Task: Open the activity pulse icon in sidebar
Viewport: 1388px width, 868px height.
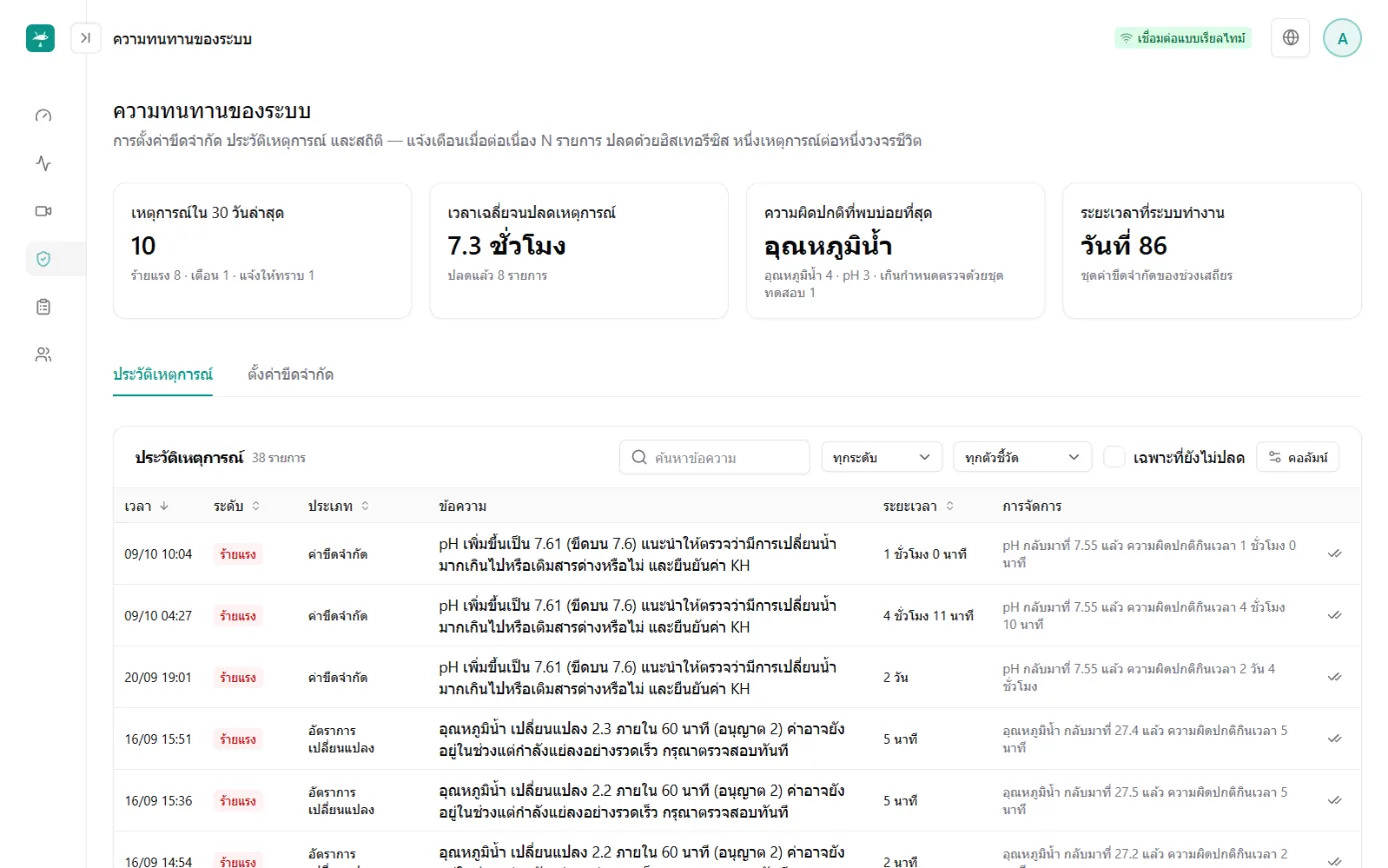Action: pos(43,163)
